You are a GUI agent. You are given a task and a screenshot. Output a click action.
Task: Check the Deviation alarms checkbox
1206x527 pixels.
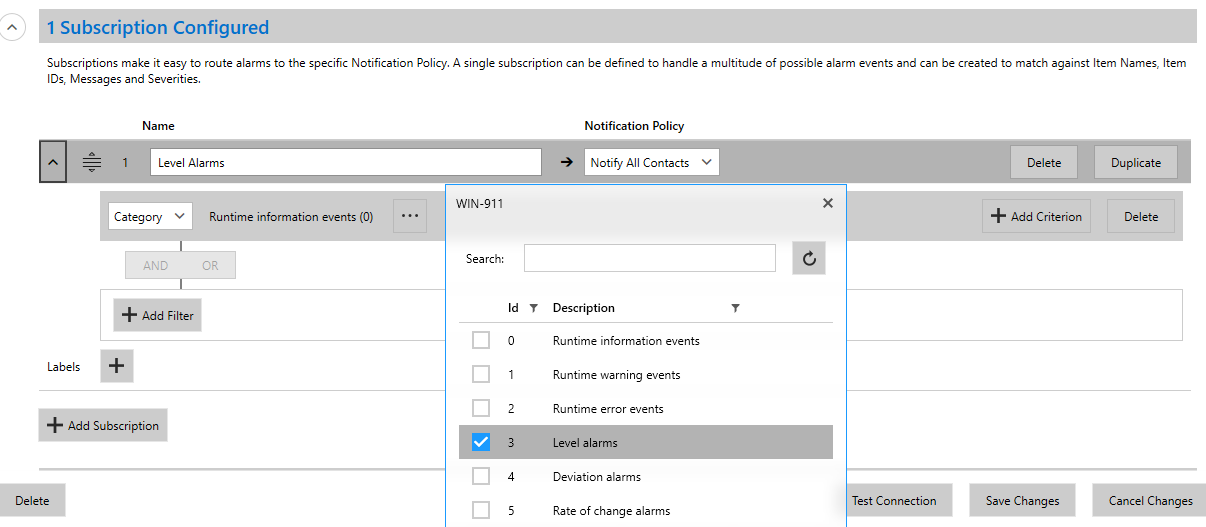[x=481, y=476]
